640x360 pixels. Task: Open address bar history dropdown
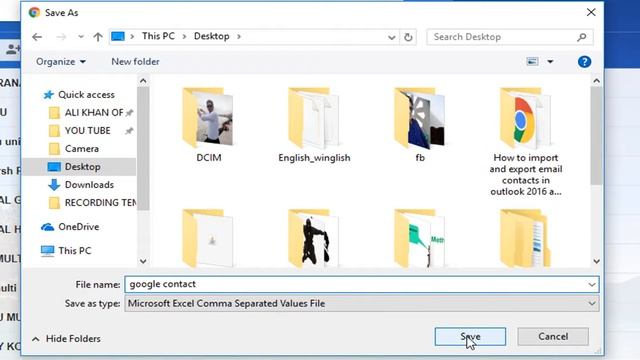click(x=391, y=38)
